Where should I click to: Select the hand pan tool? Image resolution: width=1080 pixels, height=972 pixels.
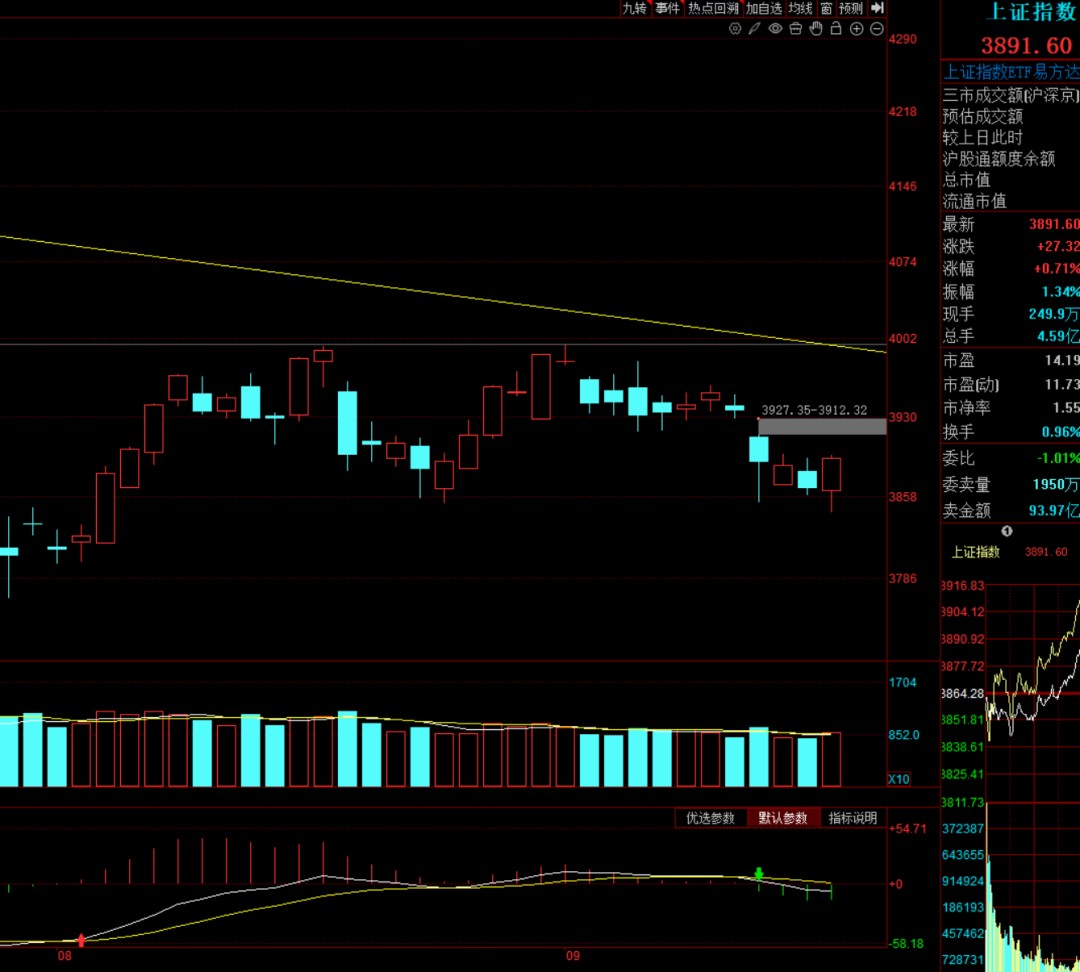pyautogui.click(x=816, y=28)
